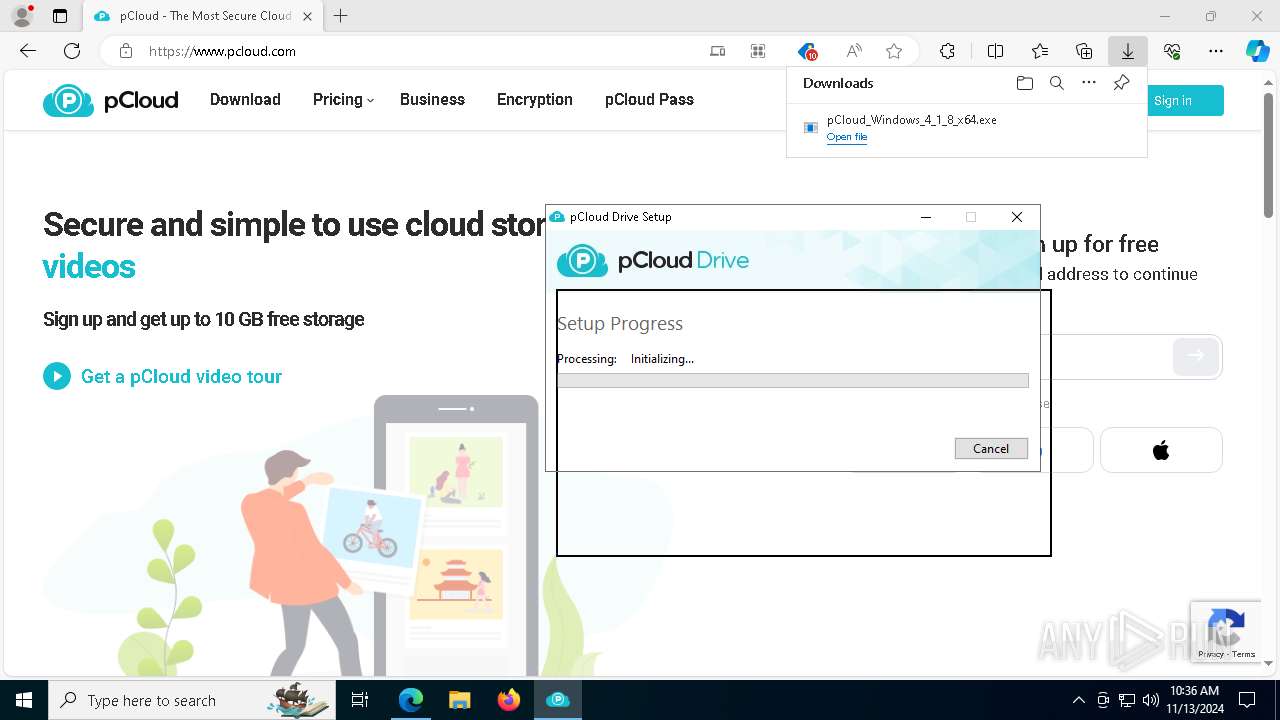Screen dimensions: 1280x720
Task: Open the app available icon in address bar
Action: [x=718, y=51]
